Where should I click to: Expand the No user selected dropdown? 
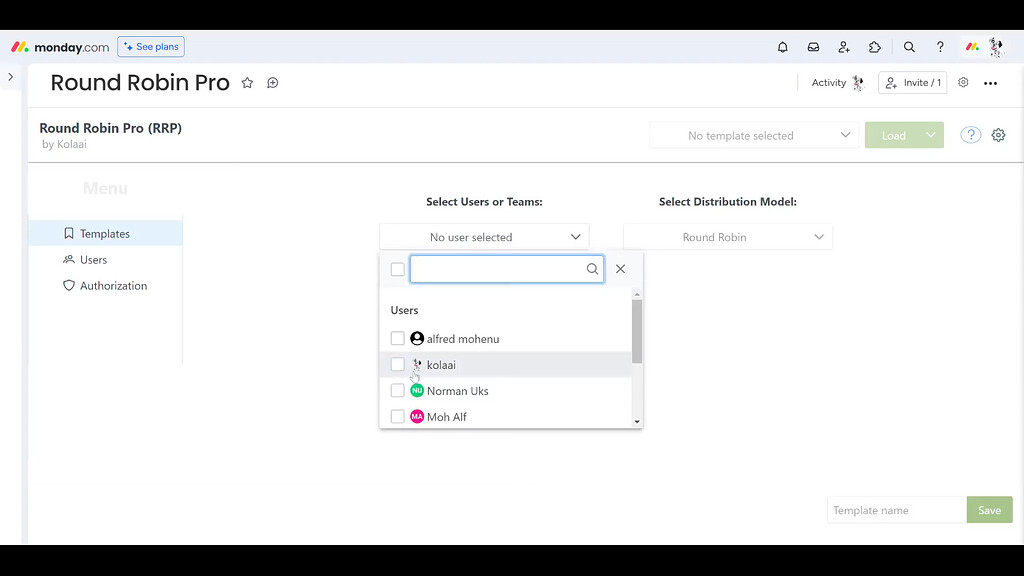(x=484, y=236)
